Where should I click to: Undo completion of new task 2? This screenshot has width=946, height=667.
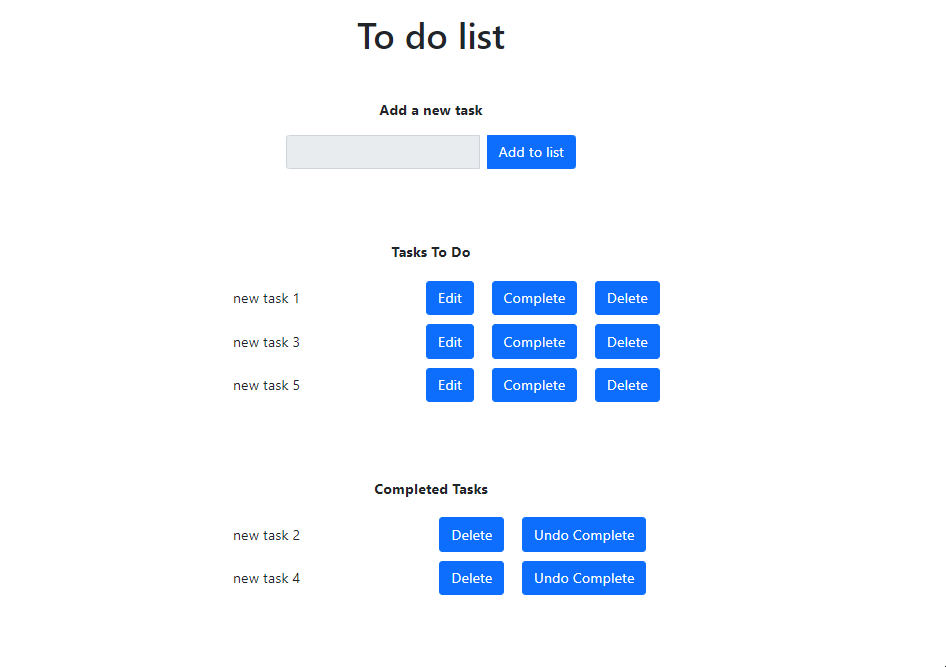[583, 534]
